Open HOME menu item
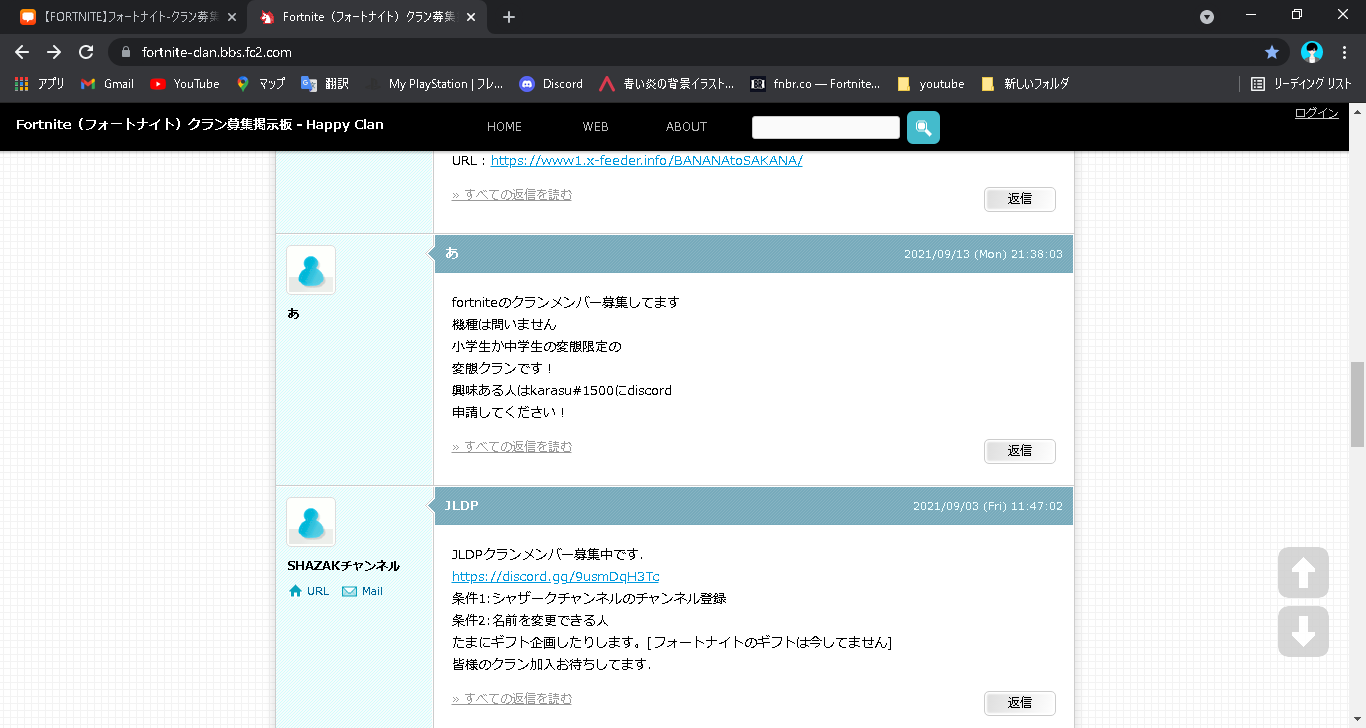Viewport: 1366px width, 728px height. click(504, 127)
